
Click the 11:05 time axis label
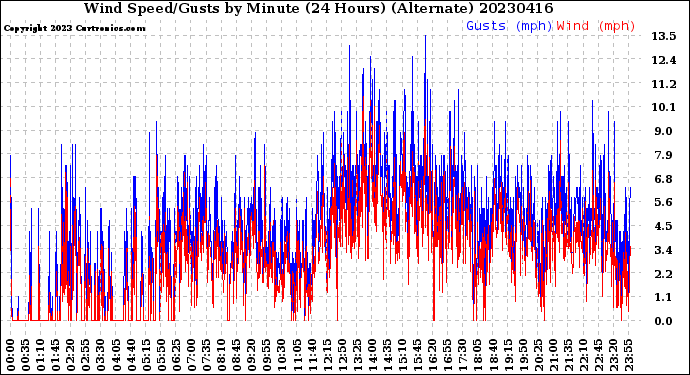[297, 355]
